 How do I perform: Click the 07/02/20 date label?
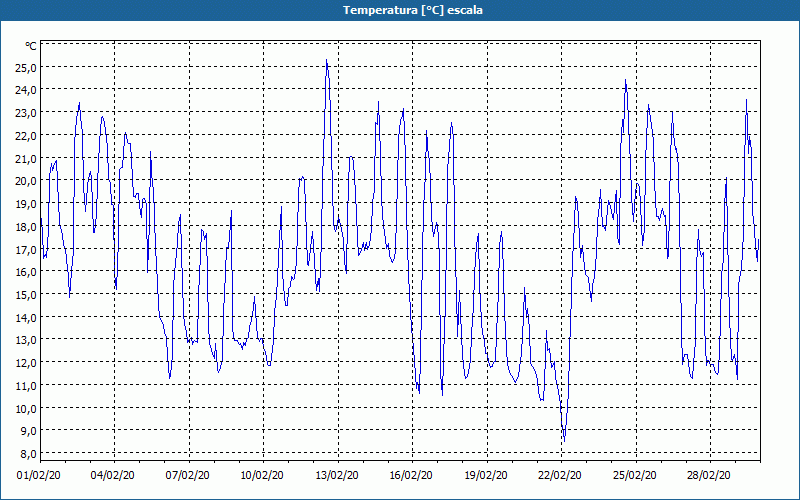click(x=187, y=475)
